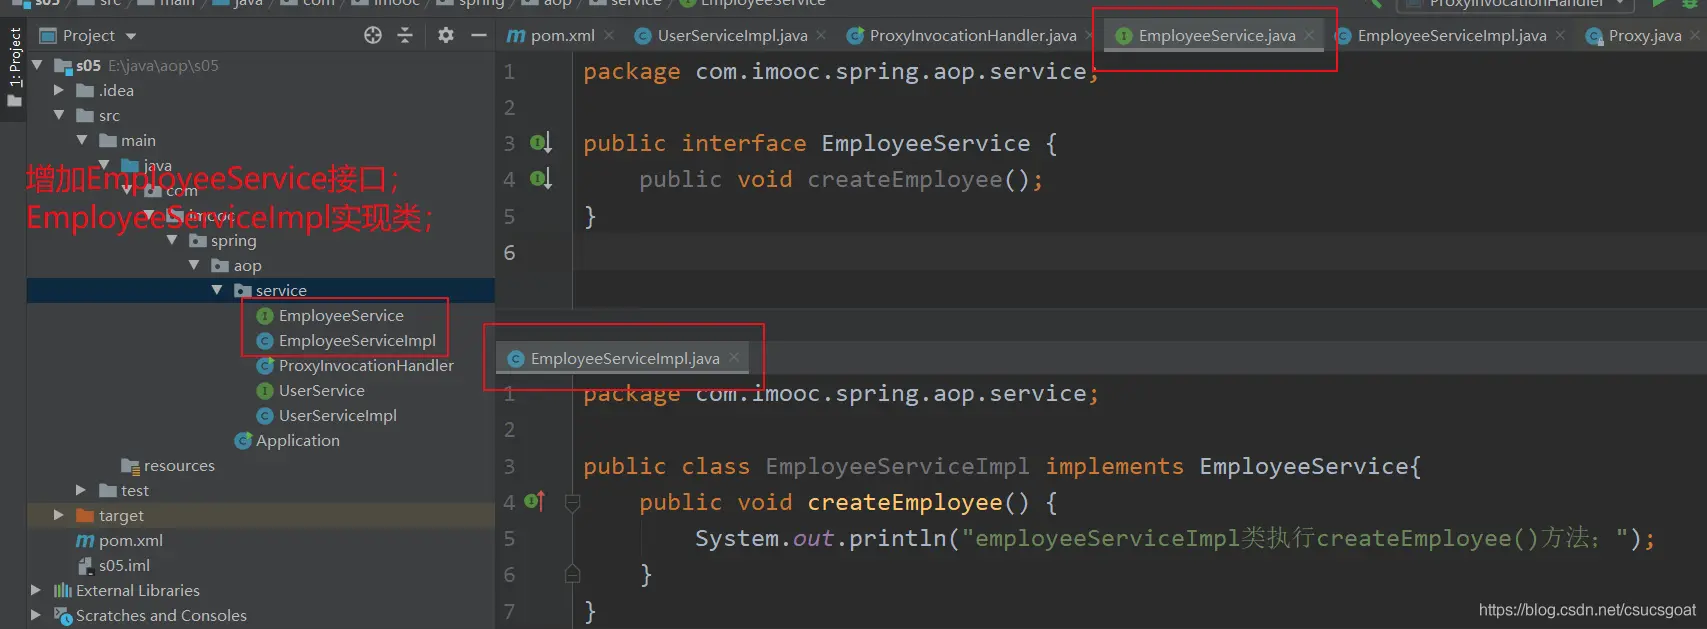This screenshot has width=1707, height=629.
Task: Switch to the pom.xml editor tab
Action: coord(552,36)
